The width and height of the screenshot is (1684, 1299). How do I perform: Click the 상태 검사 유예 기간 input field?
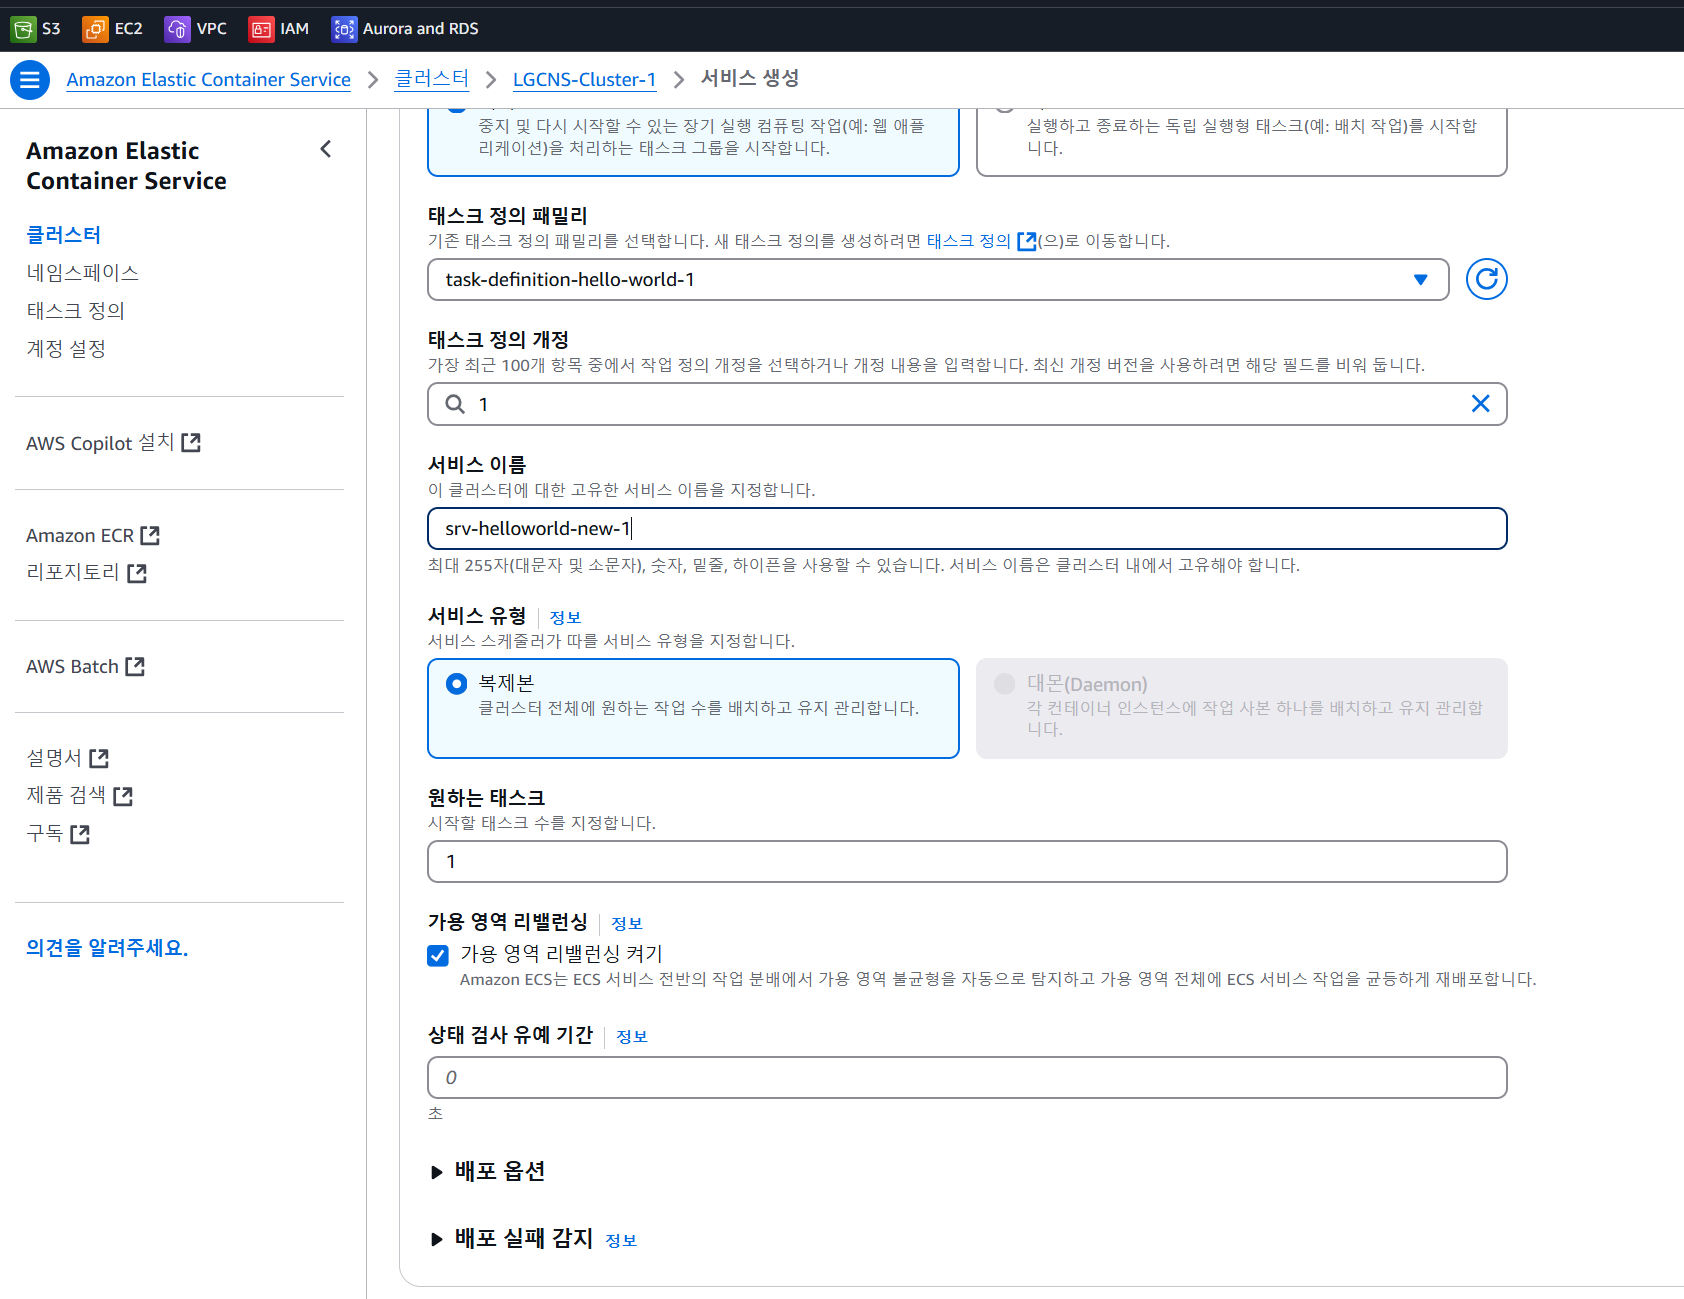(x=967, y=1078)
